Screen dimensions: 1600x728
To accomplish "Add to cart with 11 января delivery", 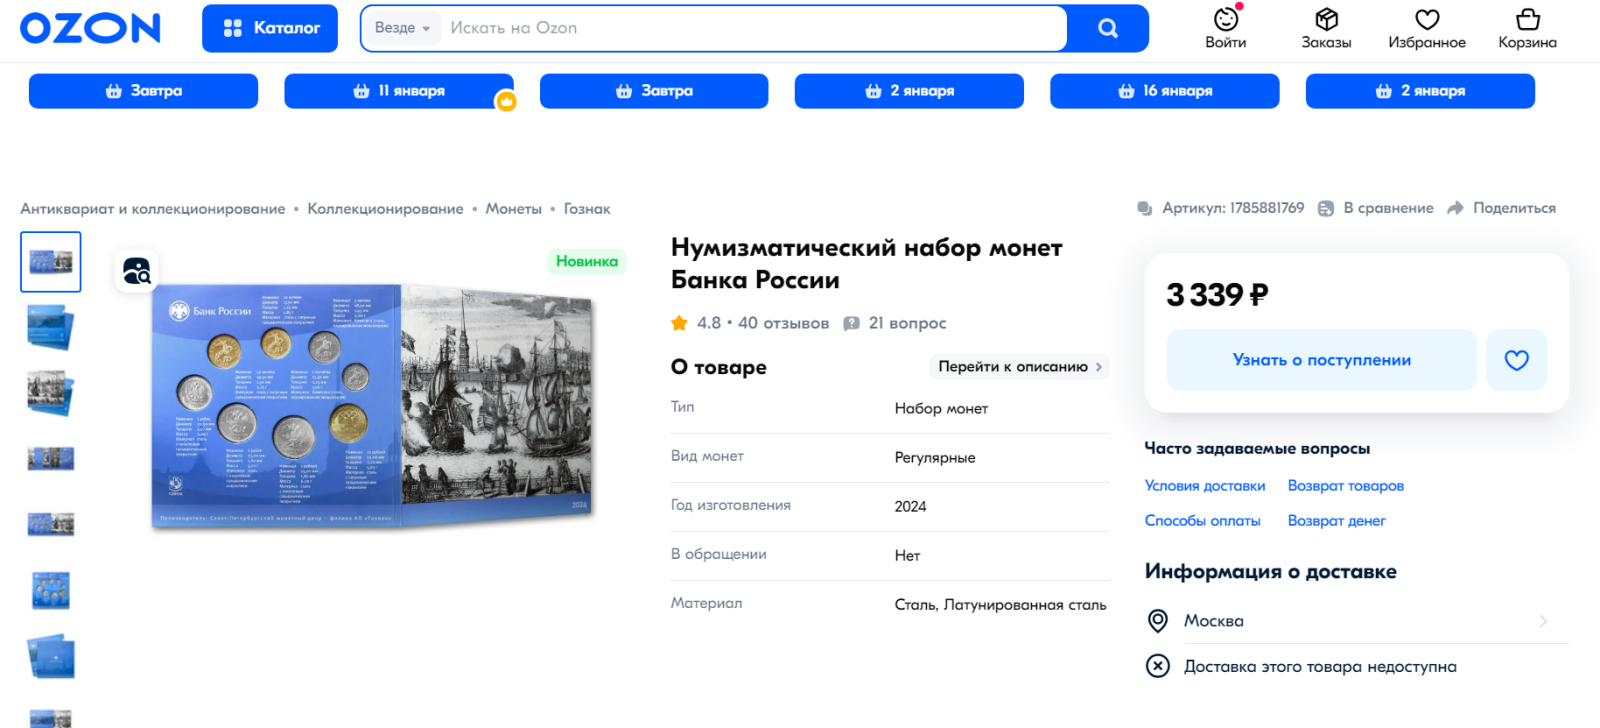I will tap(399, 91).
